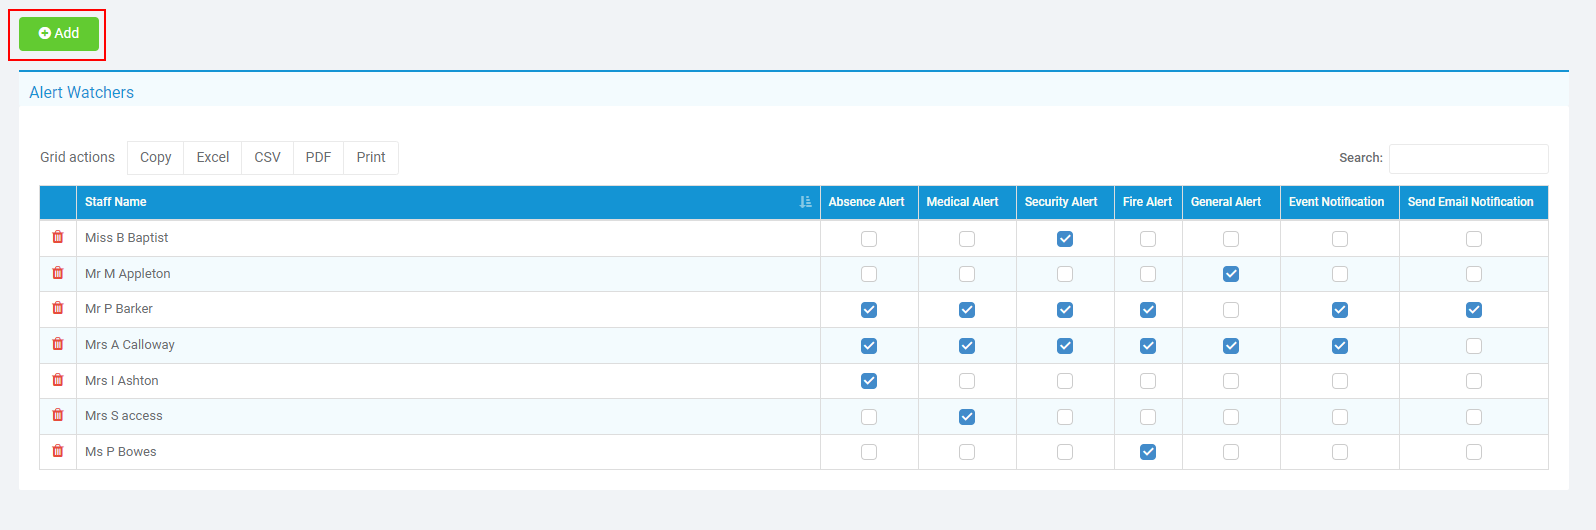Viewport: 1596px width, 530px height.
Task: Delete Ms P Bowes watcher entry
Action: [58, 451]
